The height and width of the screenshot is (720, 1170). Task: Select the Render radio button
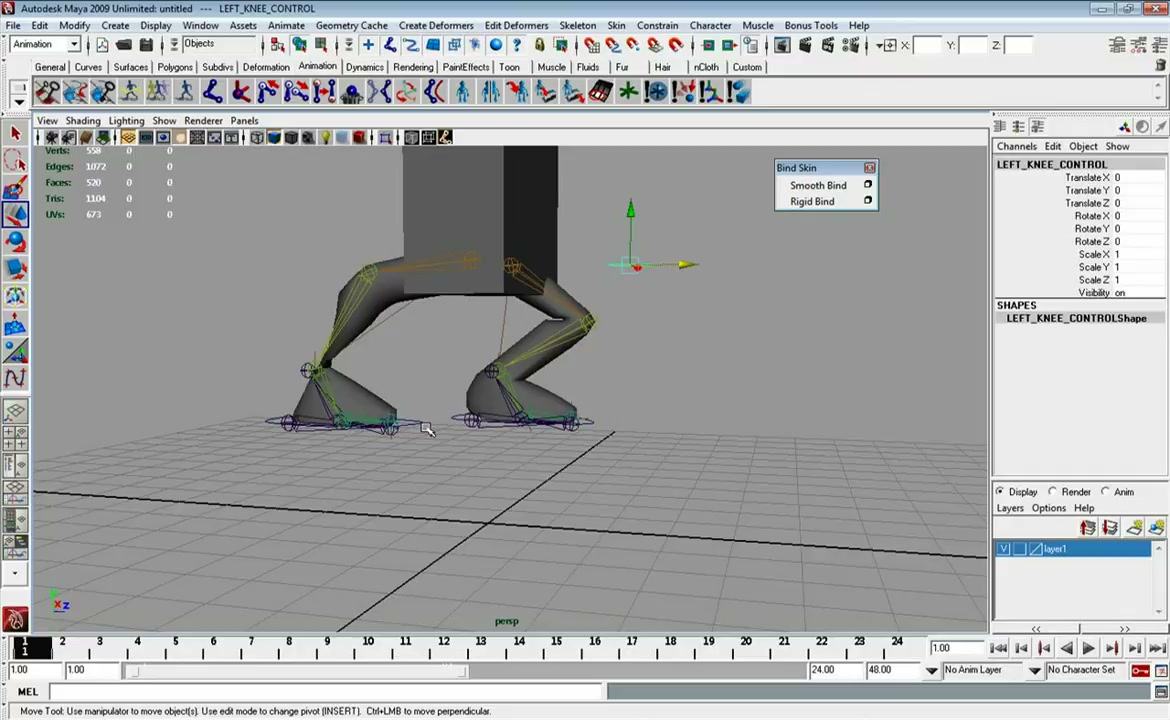[x=1052, y=492]
